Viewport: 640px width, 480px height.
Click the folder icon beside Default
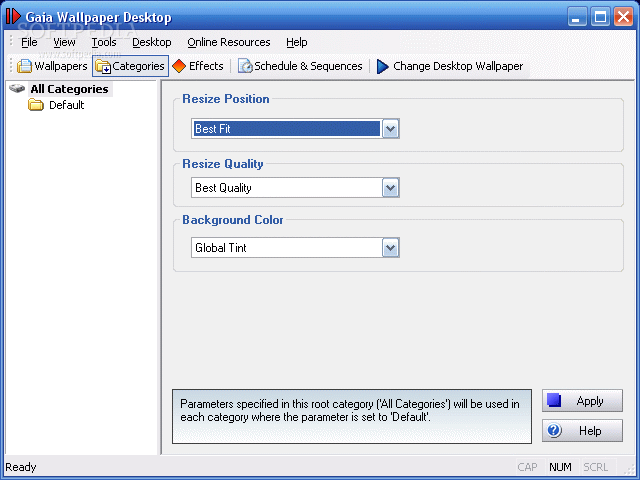[x=36, y=105]
